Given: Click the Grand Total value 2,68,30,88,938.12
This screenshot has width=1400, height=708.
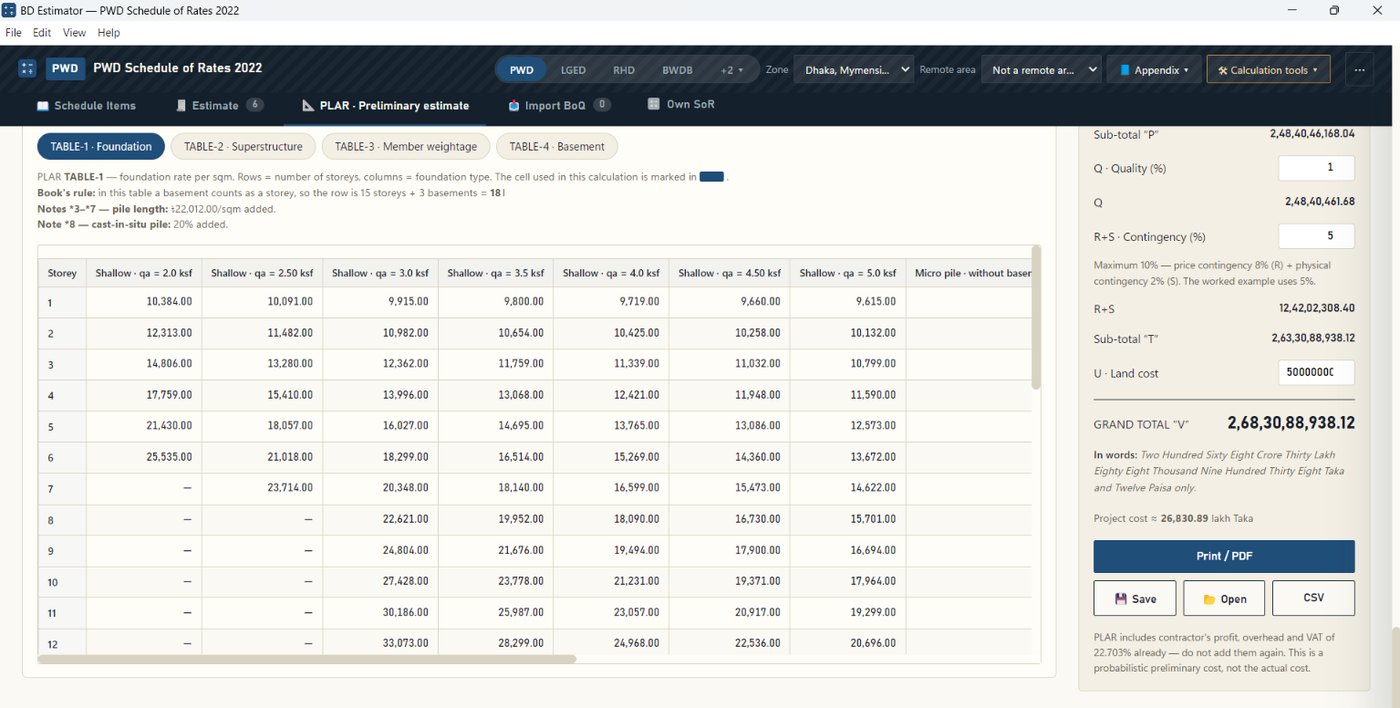Looking at the screenshot, I should tap(1291, 423).
